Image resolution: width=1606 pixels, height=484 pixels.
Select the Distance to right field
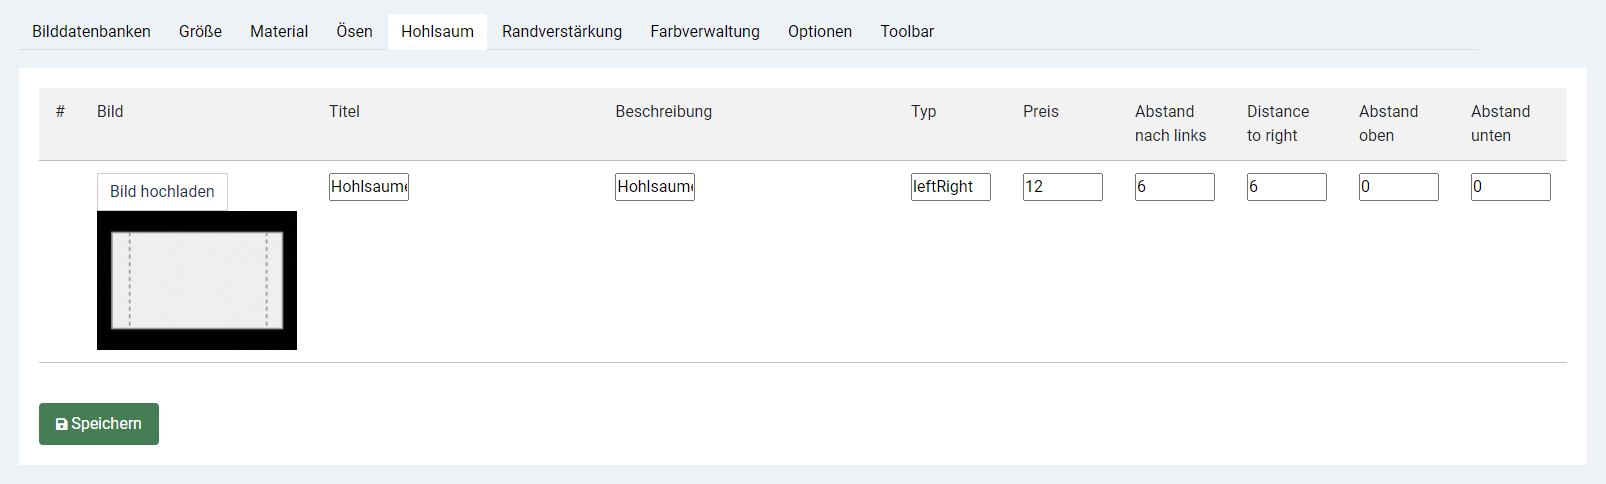1287,187
